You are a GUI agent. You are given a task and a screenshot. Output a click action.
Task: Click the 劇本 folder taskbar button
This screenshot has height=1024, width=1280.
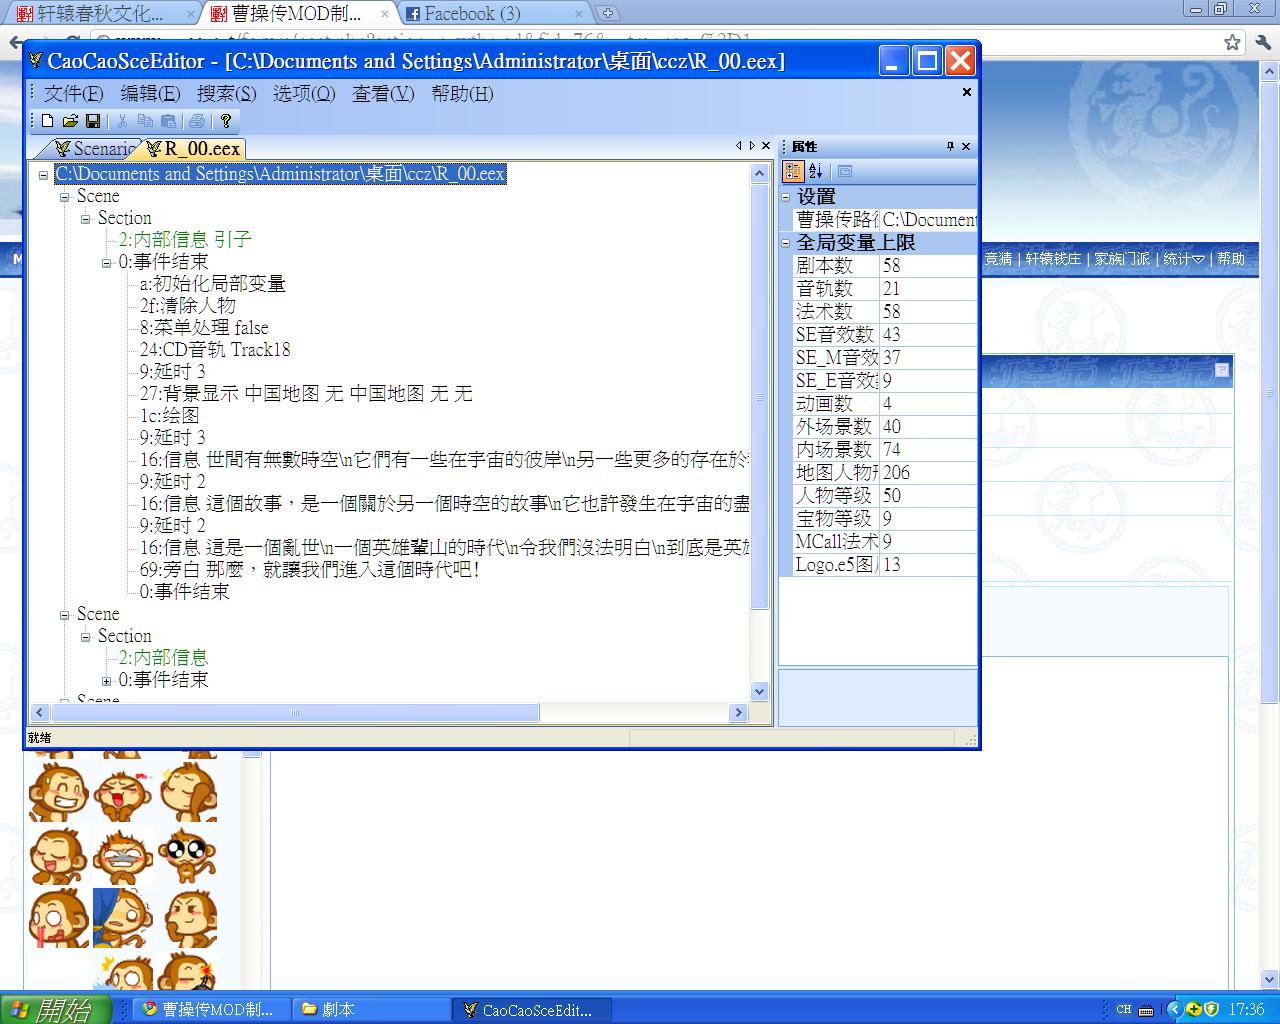click(x=372, y=1010)
